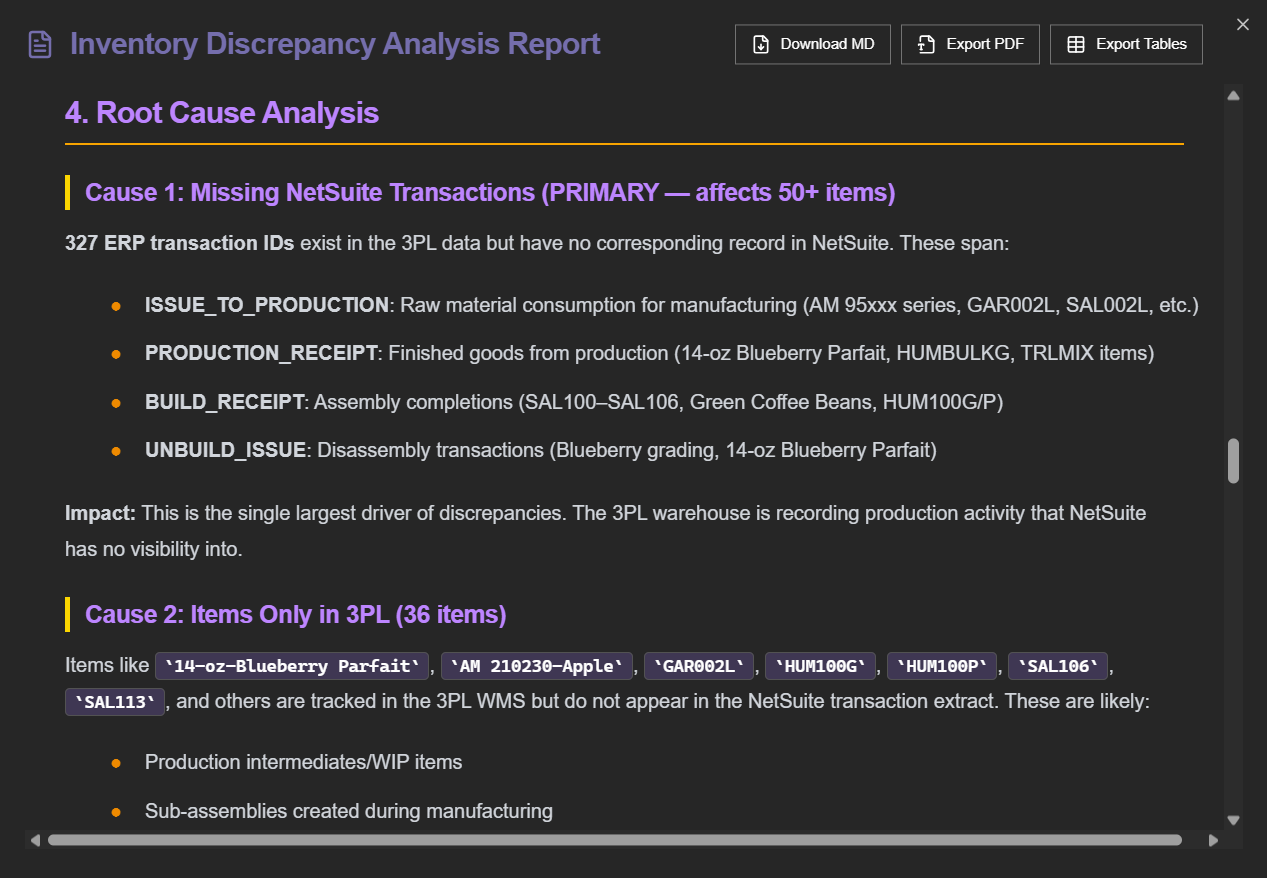Click the SAL106 code tag
The height and width of the screenshot is (878, 1267).
1058,666
